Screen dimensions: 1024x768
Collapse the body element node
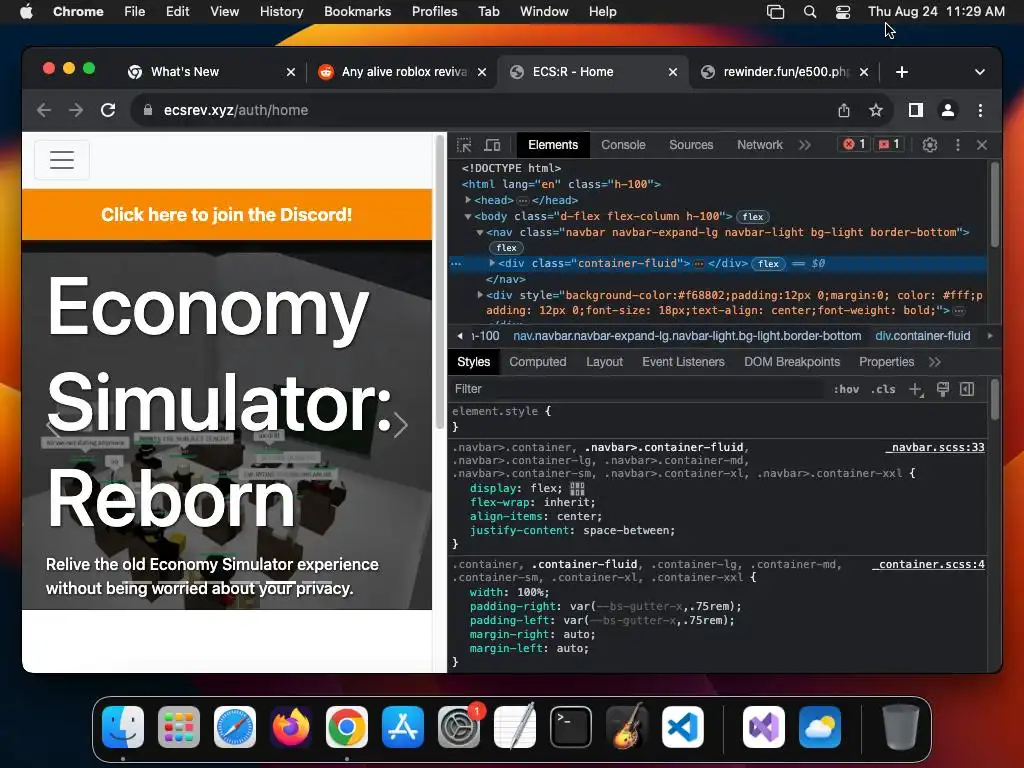(468, 216)
